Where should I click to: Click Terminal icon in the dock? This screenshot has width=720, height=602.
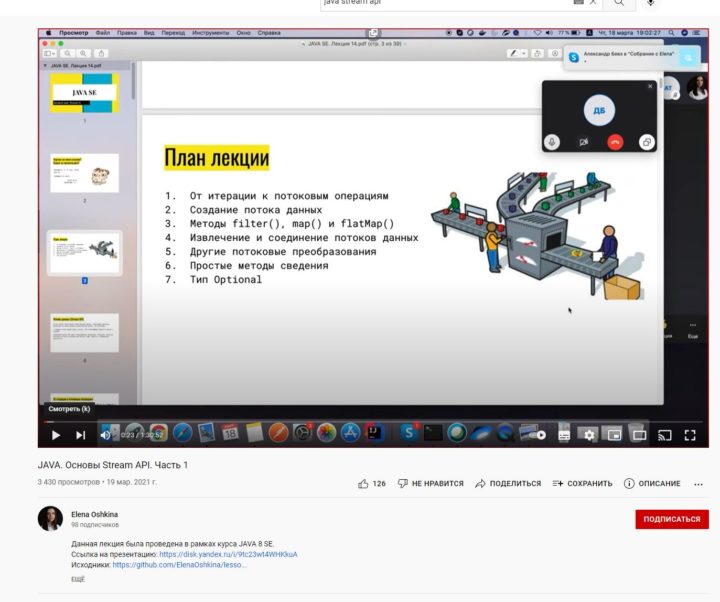433,433
